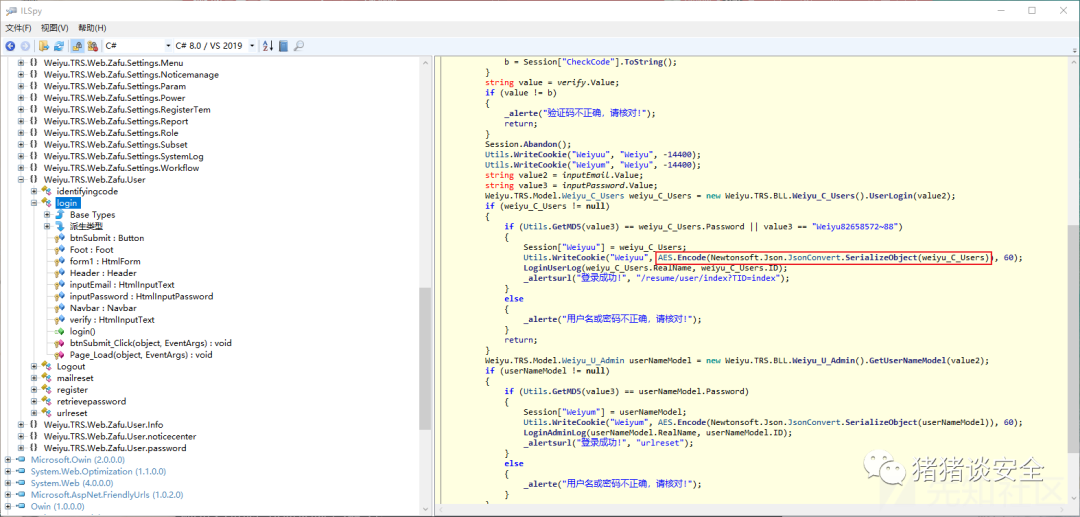Click the login() constructor icon
Image resolution: width=1080 pixels, height=517 pixels.
click(x=59, y=332)
